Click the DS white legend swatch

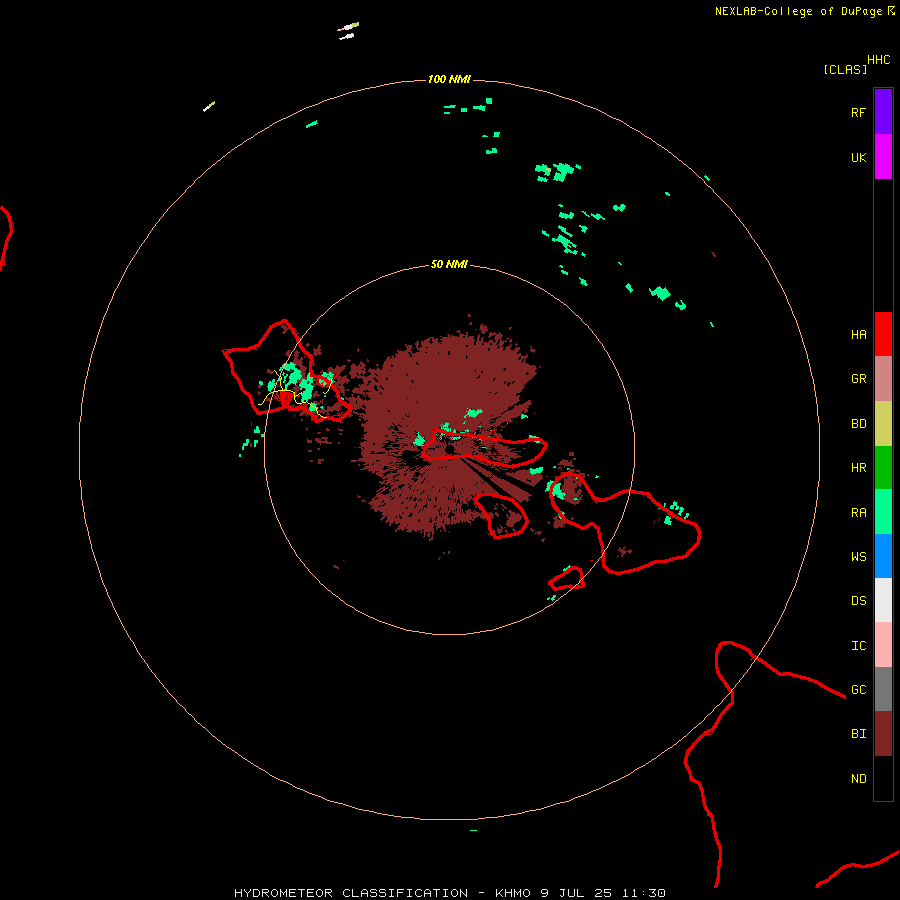pyautogui.click(x=883, y=600)
